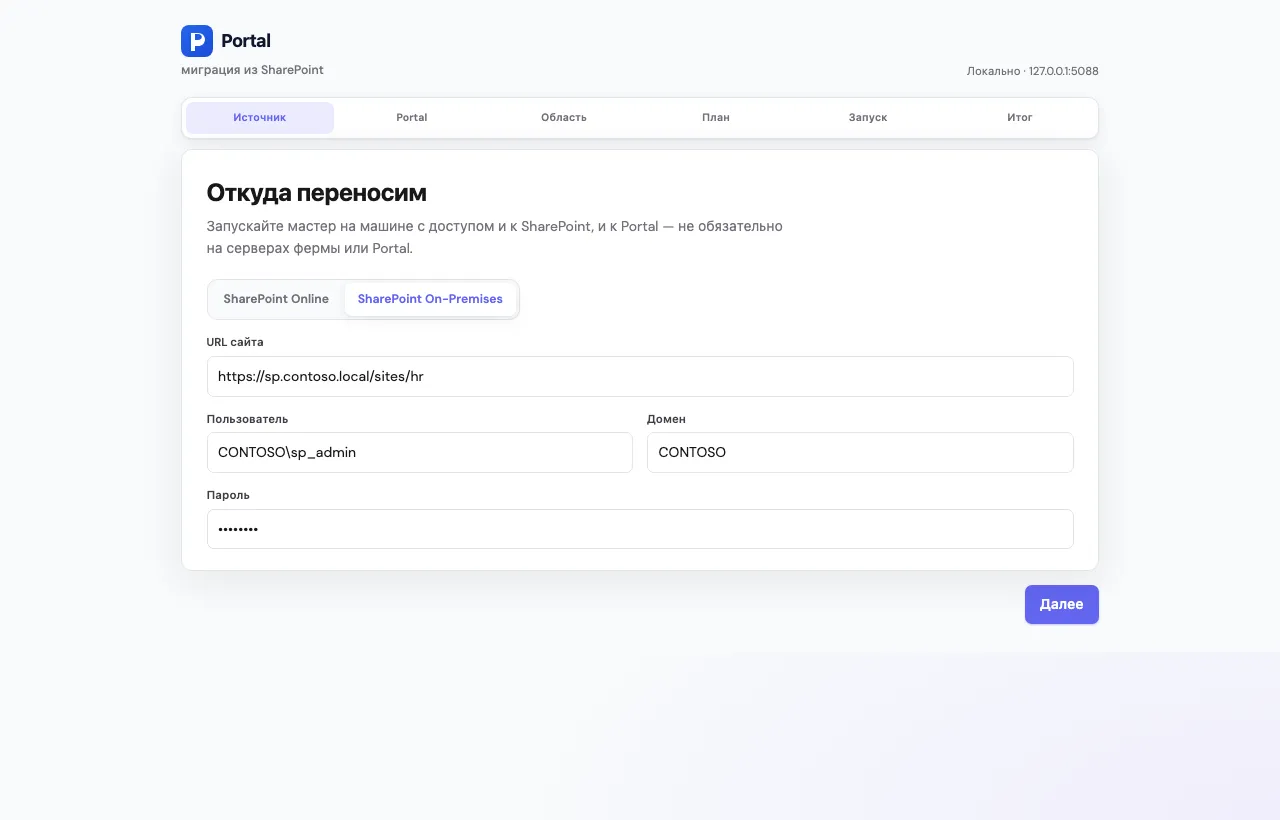Switch to the Область step

(x=564, y=118)
